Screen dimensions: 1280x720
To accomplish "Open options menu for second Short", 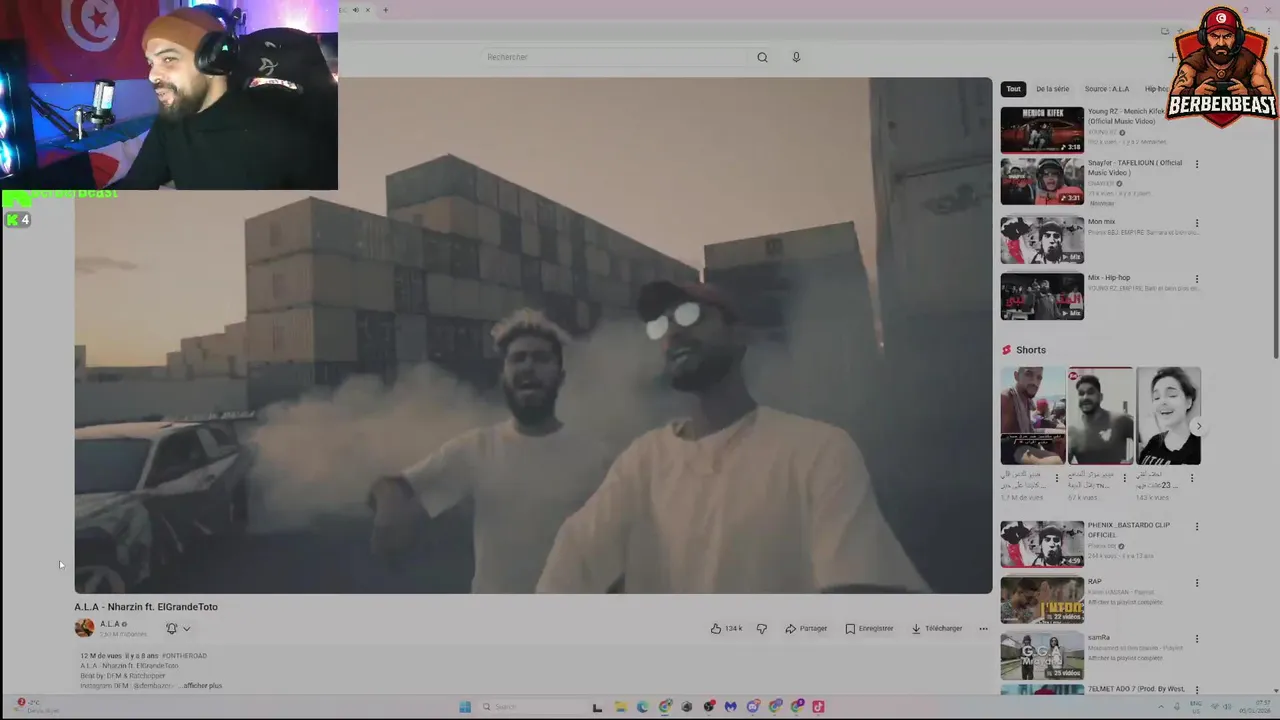I will (1124, 478).
